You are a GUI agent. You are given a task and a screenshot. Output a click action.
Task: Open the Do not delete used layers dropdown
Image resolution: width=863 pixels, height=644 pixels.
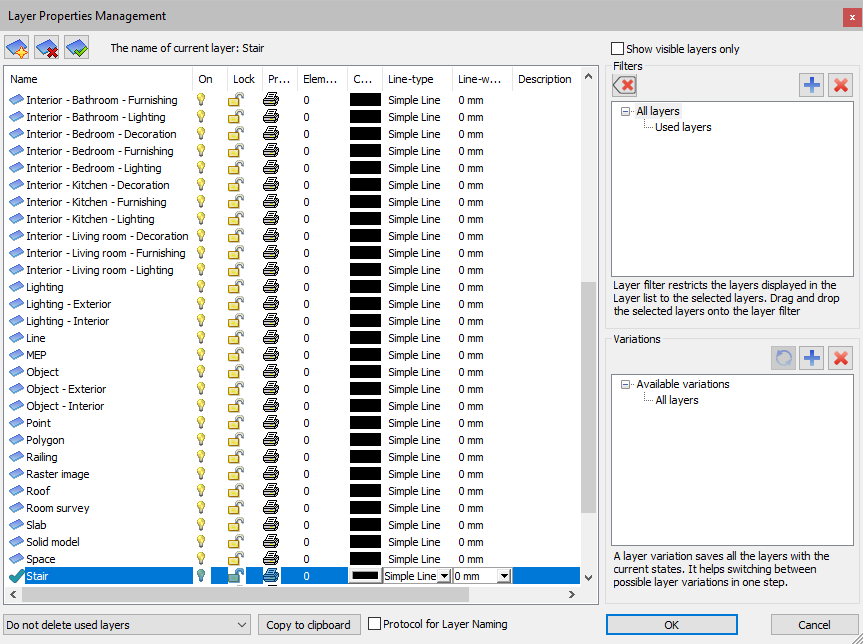[x=127, y=625]
